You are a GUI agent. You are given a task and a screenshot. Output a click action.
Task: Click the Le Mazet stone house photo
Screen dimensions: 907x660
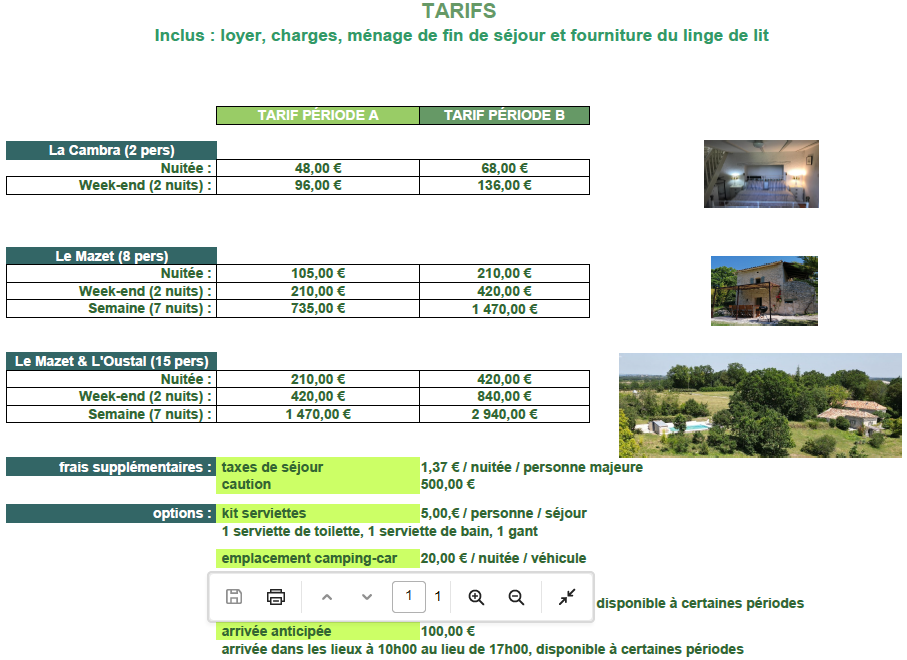(764, 290)
